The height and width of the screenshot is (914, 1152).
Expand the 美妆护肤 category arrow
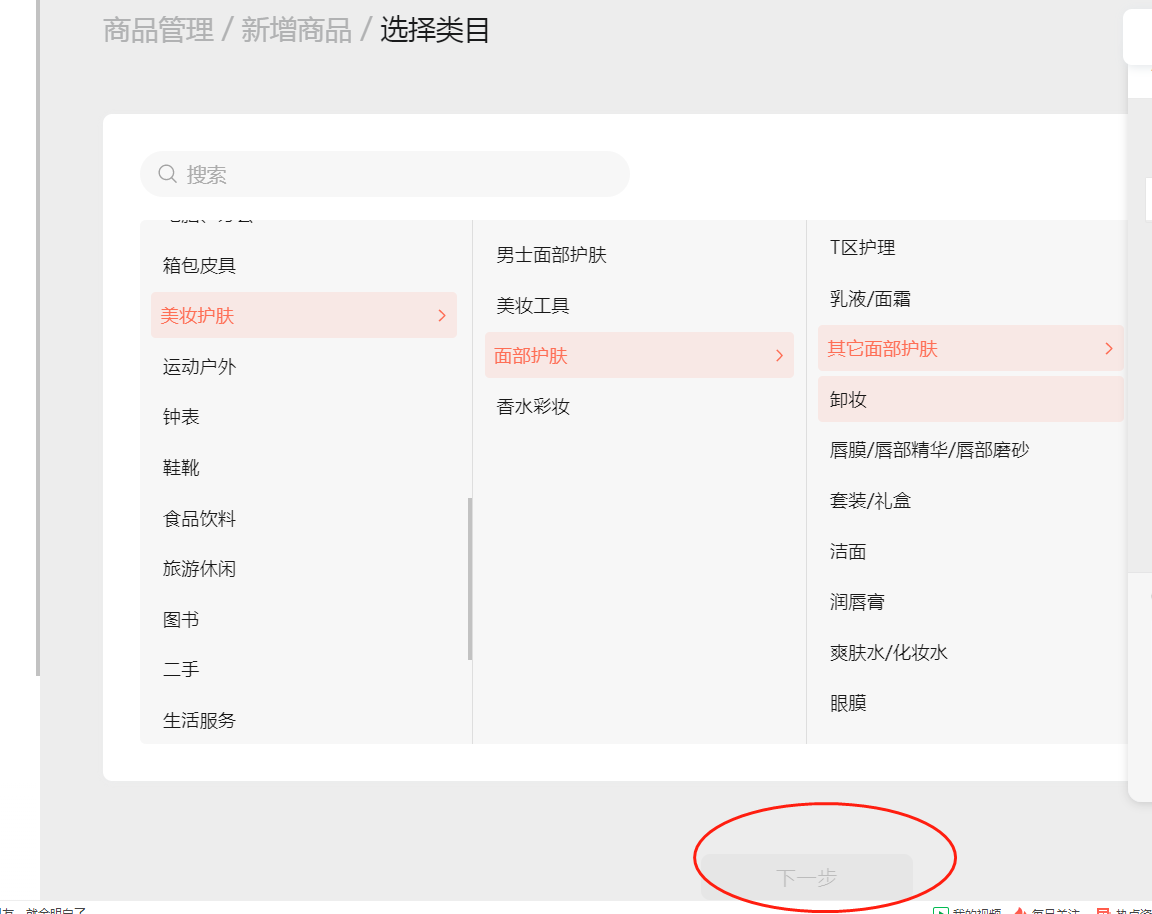pyautogui.click(x=442, y=315)
